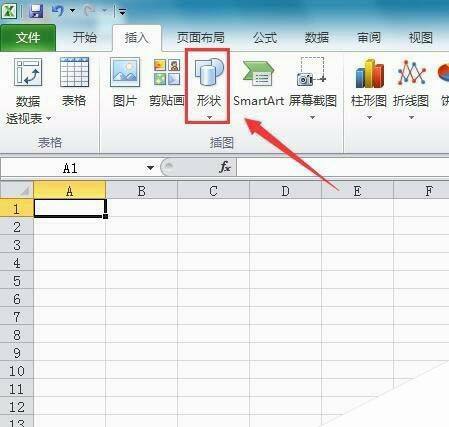Switch to the 页面布局 tab
Viewport: 449px width, 427px height.
200,38
